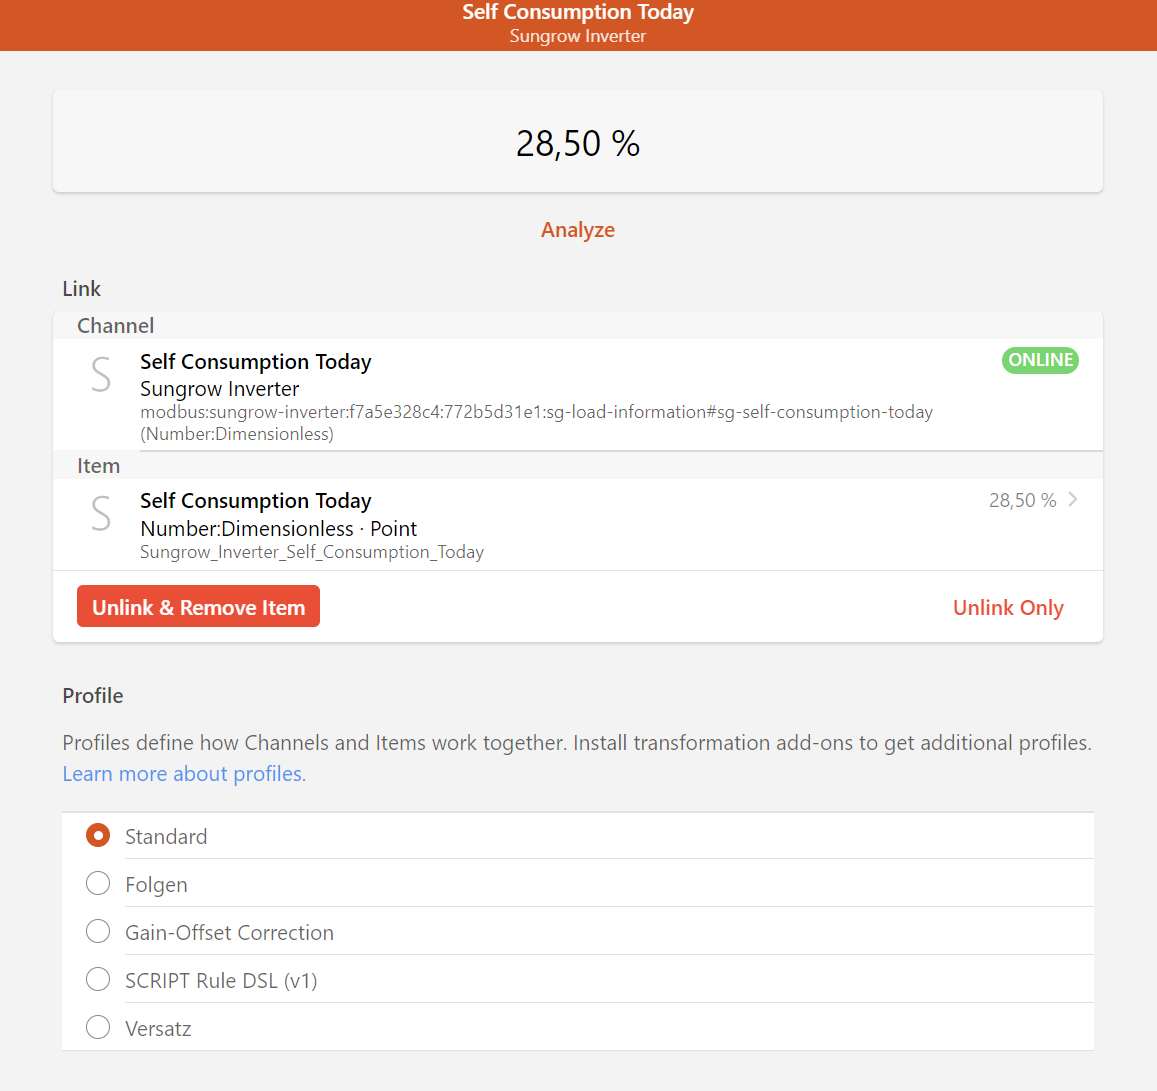This screenshot has width=1157, height=1091.
Task: Click the Self Consumption Today channel title
Action: (255, 362)
